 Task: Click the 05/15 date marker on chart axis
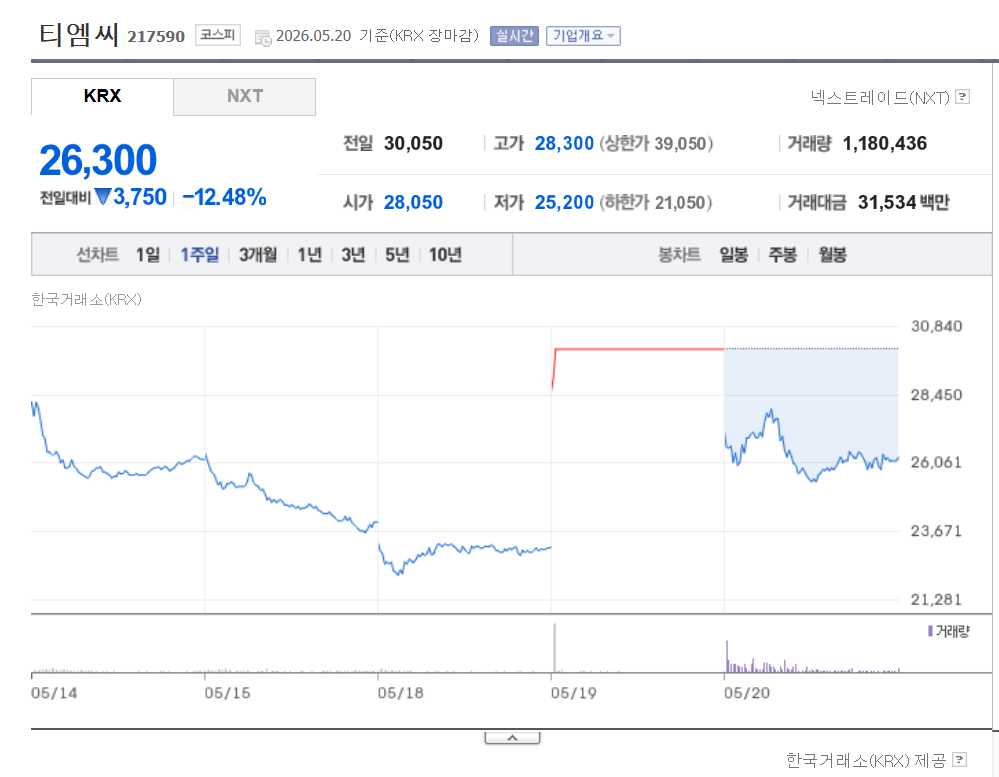click(227, 693)
